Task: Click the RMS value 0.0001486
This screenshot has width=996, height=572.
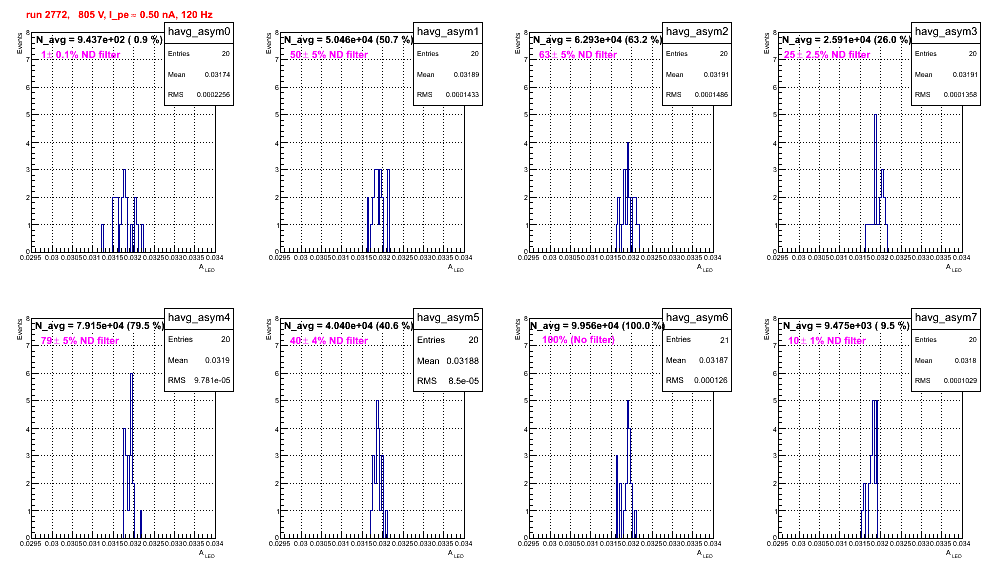Action: [x=711, y=94]
